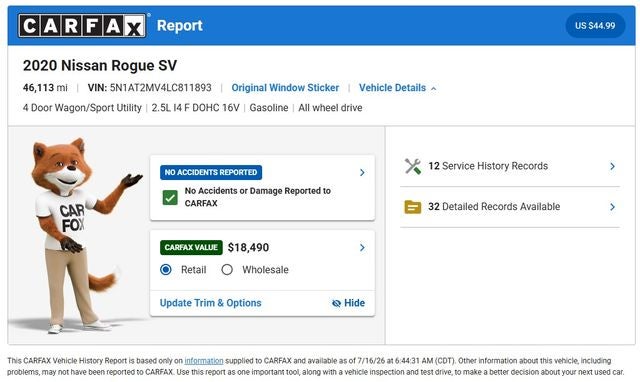Click the '46,113 mi' mileage text

coord(45,88)
